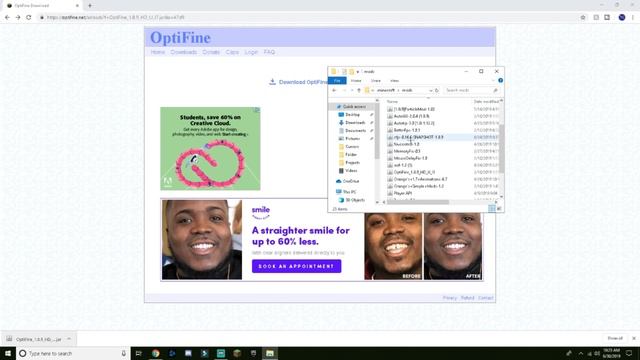Select the OptiFine_1.8.9_HD_U file

(x=414, y=172)
